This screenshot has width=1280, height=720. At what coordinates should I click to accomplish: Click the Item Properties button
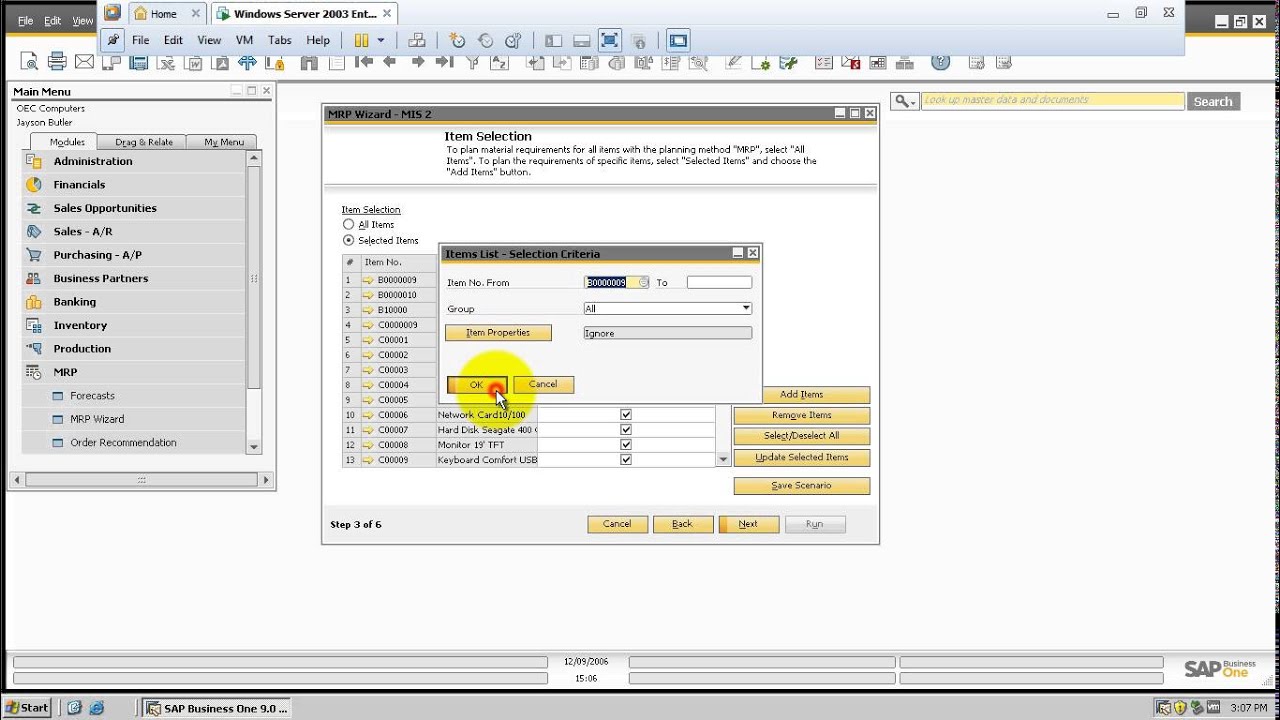498,333
